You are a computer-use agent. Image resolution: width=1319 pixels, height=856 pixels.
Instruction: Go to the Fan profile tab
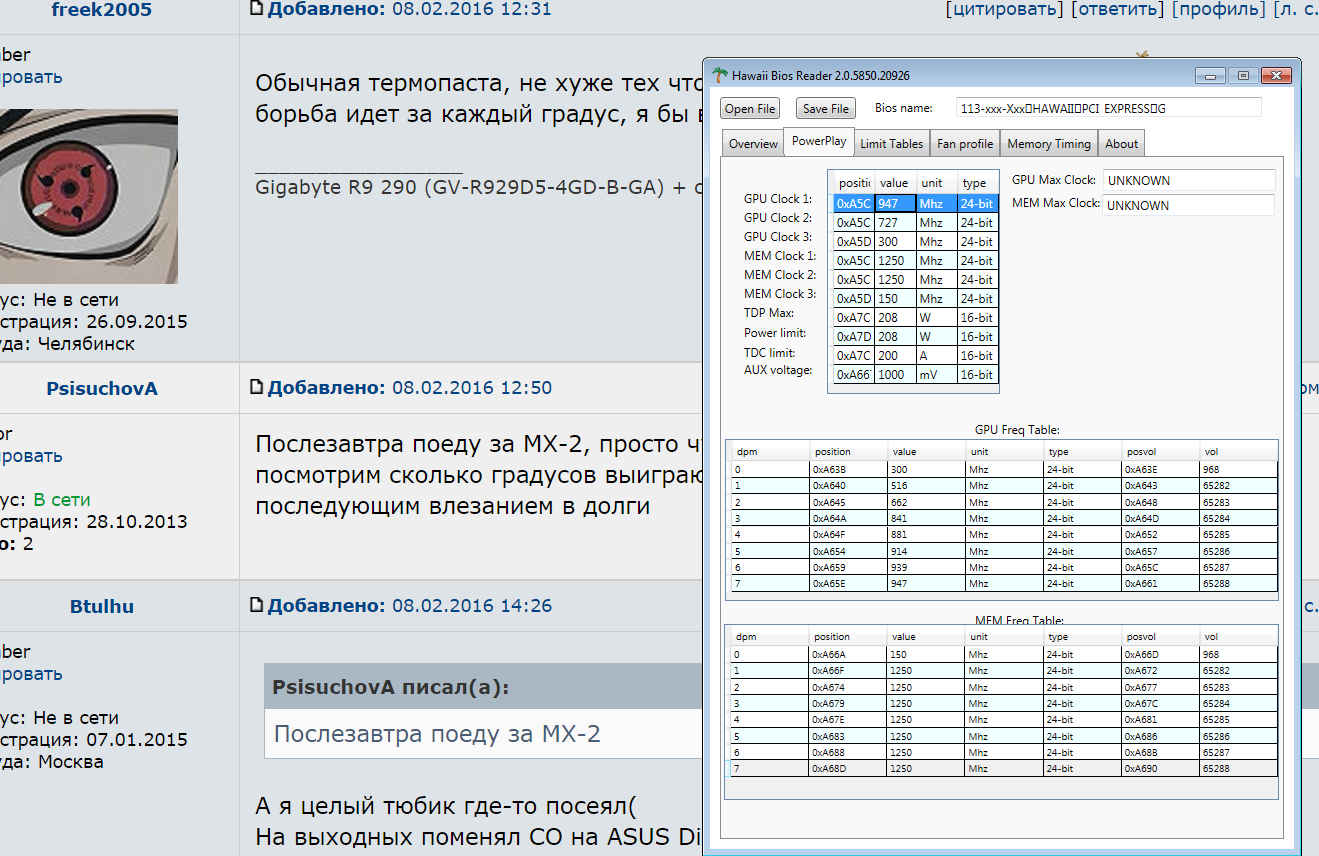click(965, 143)
